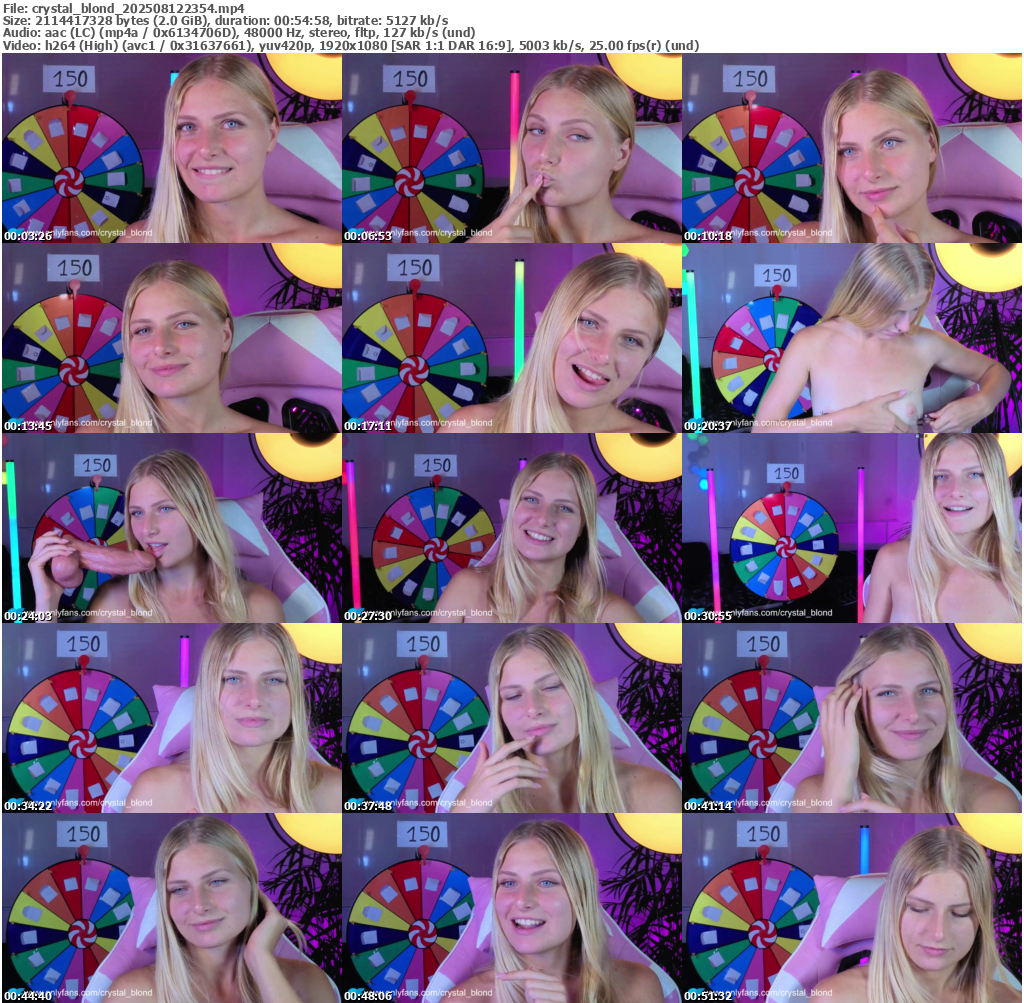Choose the thumbnail at 00:37:48
The width and height of the screenshot is (1024, 1003).
[512, 718]
